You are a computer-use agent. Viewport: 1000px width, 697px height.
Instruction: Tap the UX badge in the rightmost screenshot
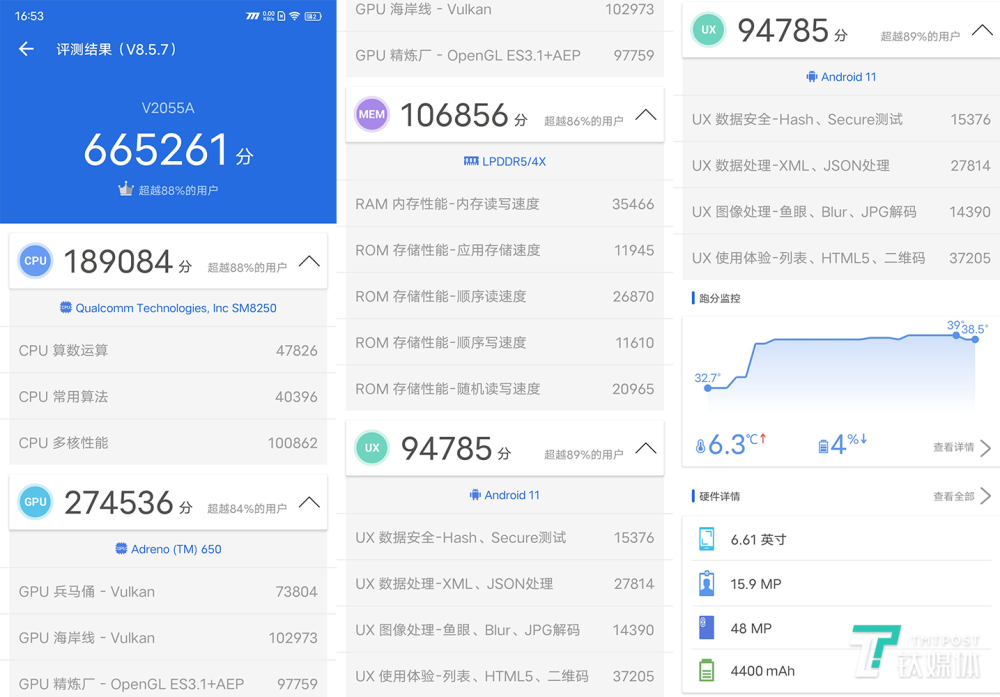pyautogui.click(x=709, y=29)
